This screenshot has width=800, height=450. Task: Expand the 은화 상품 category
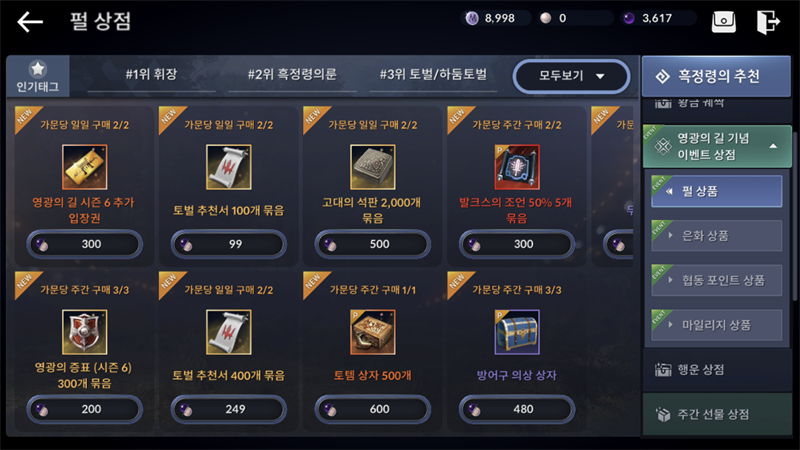[716, 236]
